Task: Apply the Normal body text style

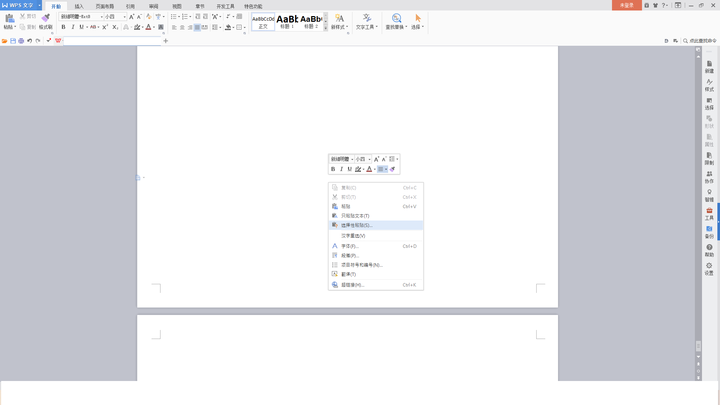Action: click(x=263, y=22)
